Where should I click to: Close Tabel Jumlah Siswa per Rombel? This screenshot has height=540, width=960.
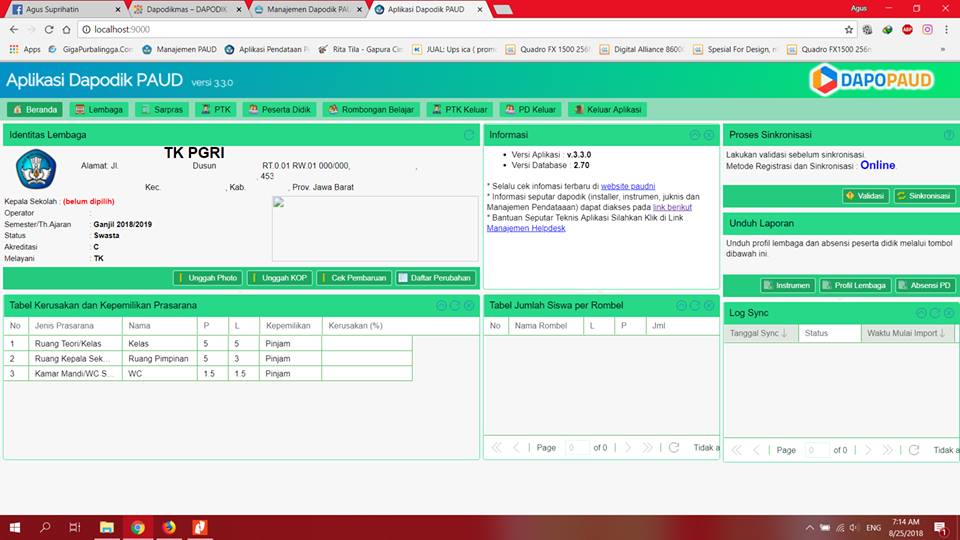(708, 306)
